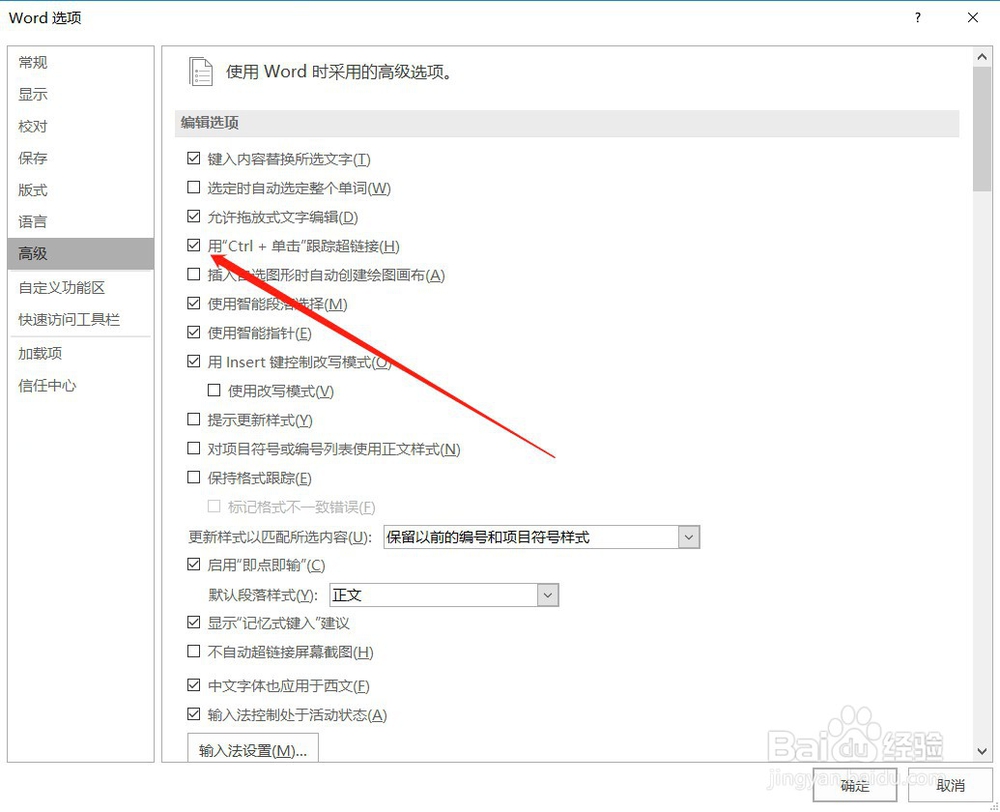1000x812 pixels.
Task: Uncheck 显示"记忆式键入"建议
Action: (x=194, y=623)
